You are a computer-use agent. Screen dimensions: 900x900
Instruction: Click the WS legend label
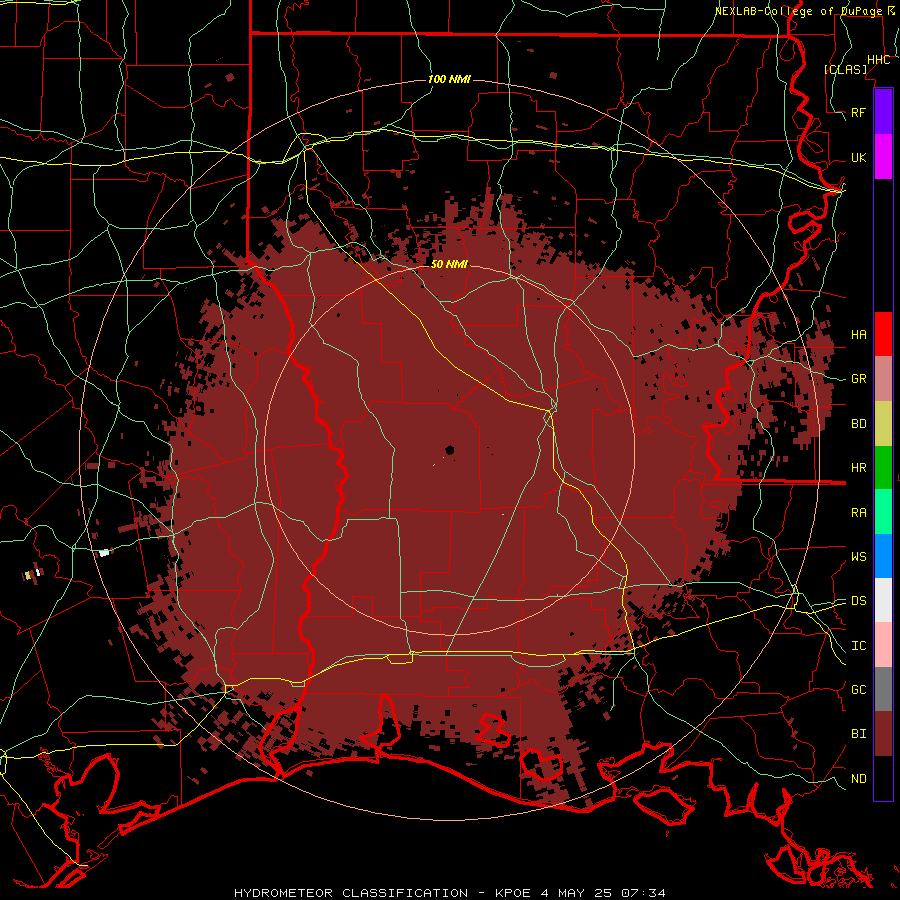pyautogui.click(x=859, y=556)
